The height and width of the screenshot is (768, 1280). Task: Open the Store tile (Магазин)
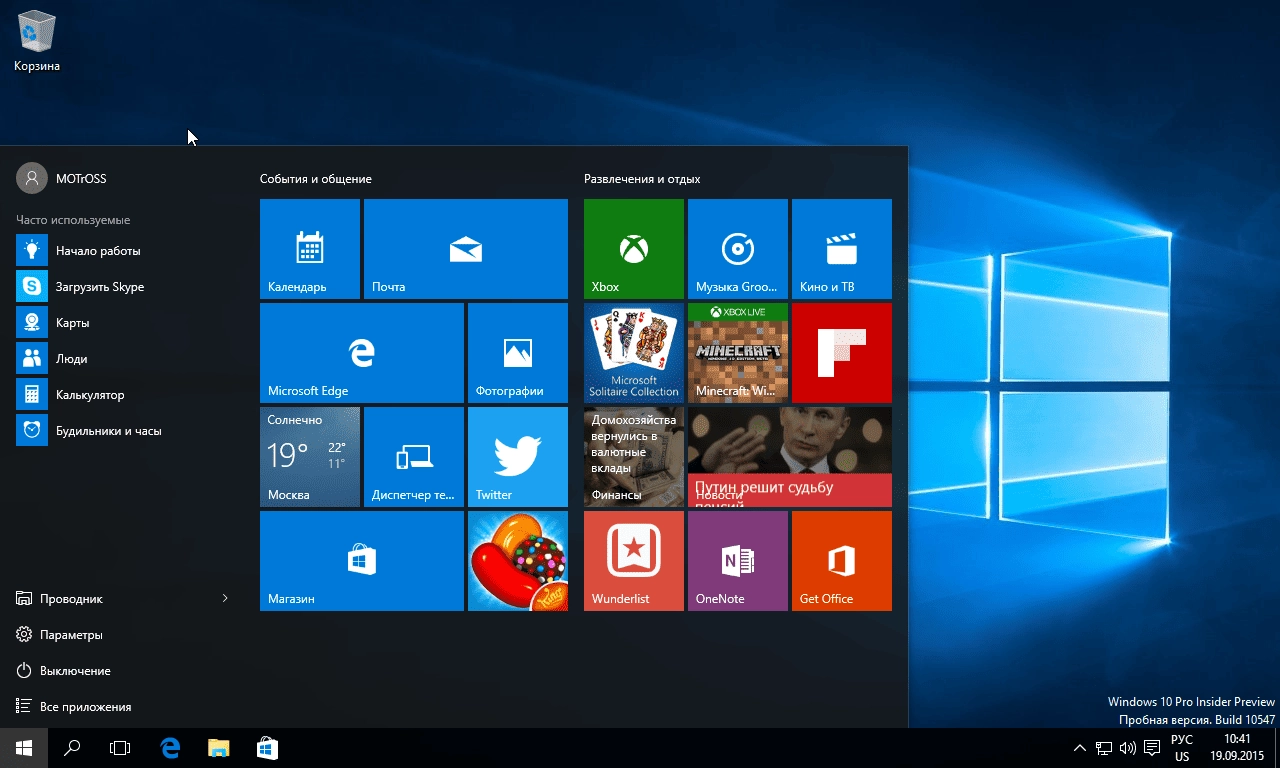[x=362, y=561]
